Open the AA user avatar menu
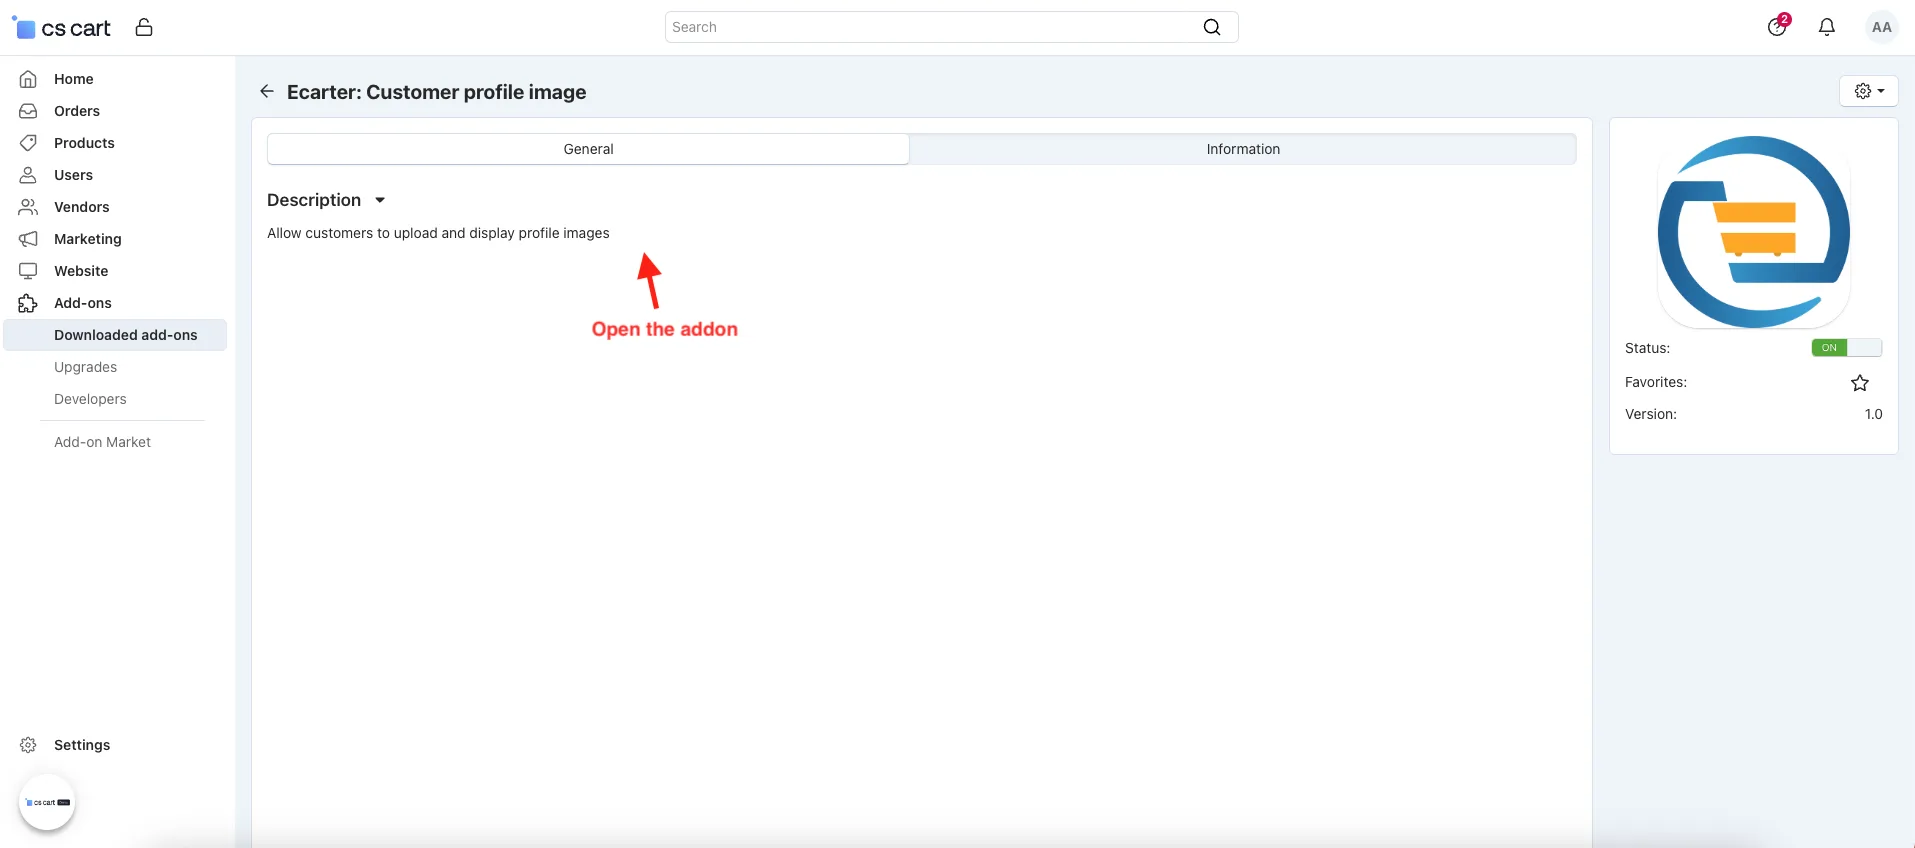 [x=1881, y=27]
